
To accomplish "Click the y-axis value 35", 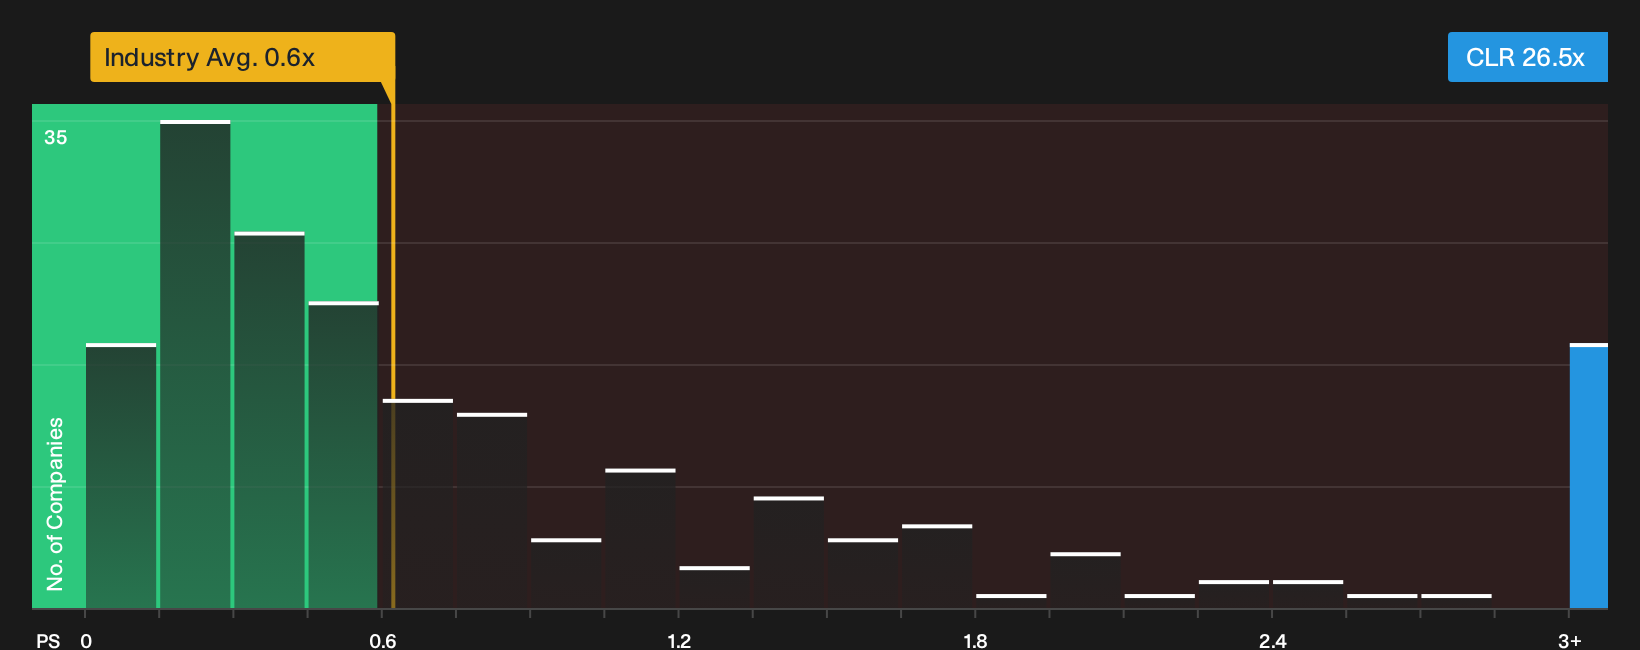I will pyautogui.click(x=56, y=138).
